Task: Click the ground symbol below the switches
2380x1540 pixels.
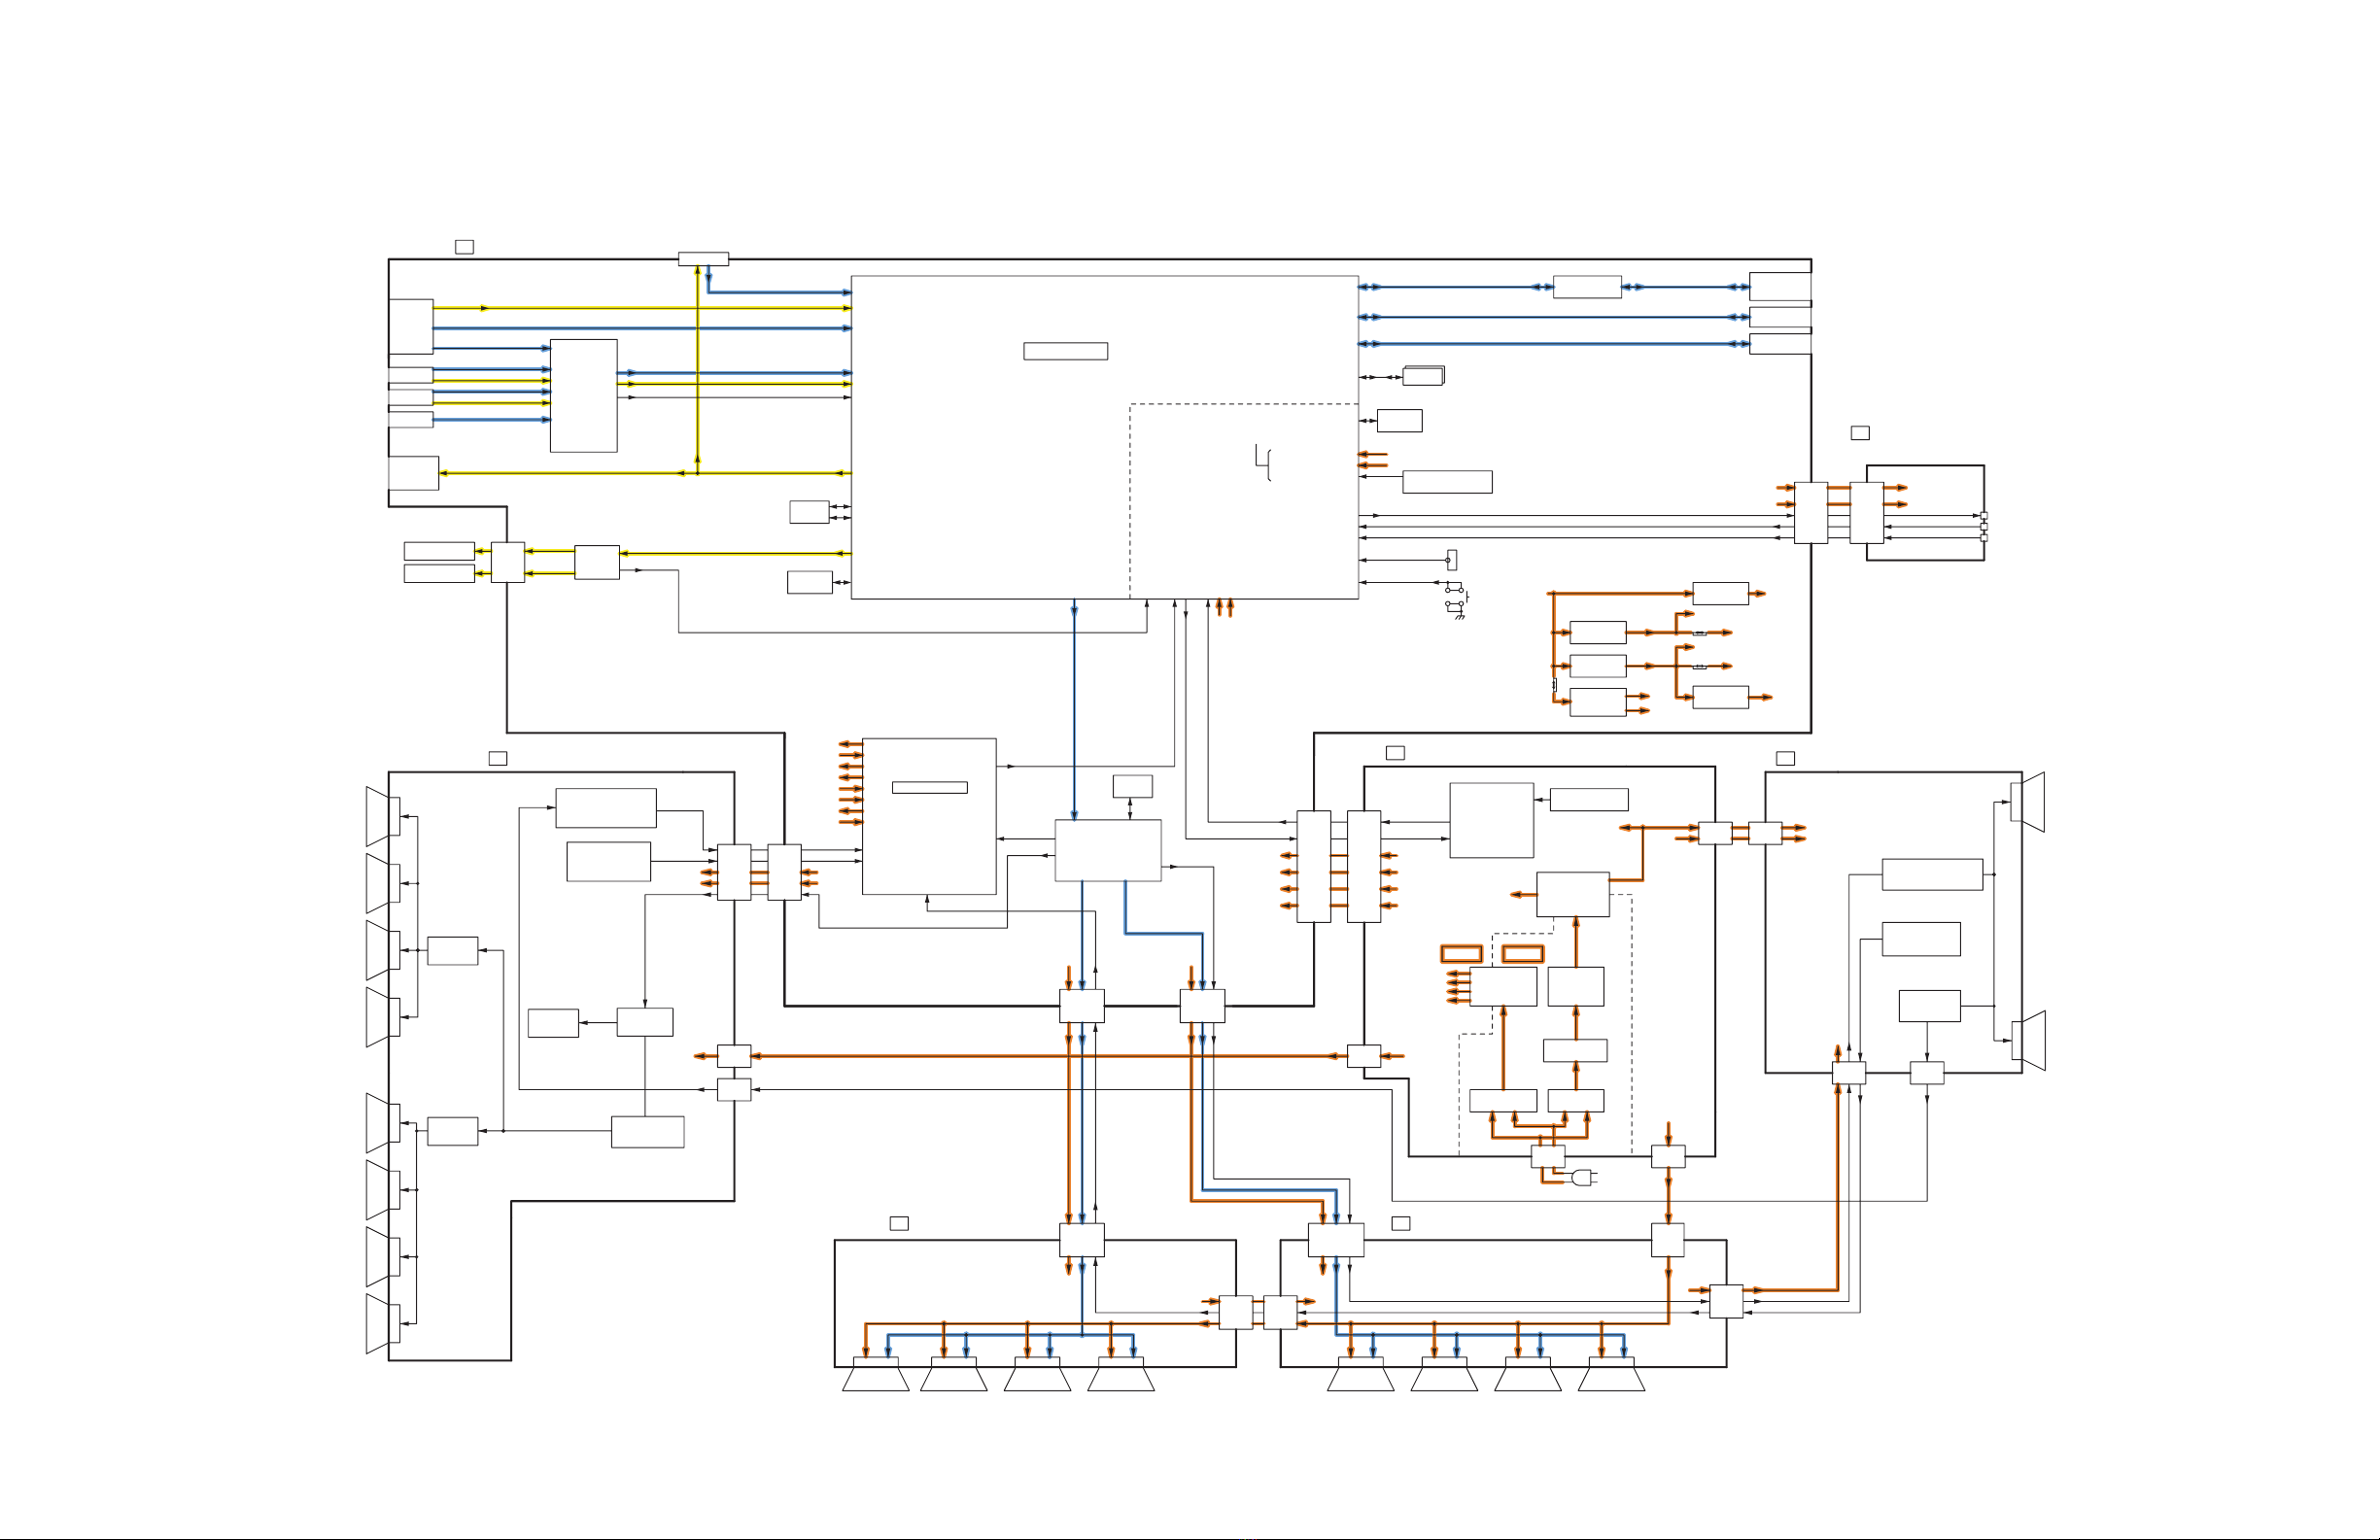Action: pos(1460,616)
